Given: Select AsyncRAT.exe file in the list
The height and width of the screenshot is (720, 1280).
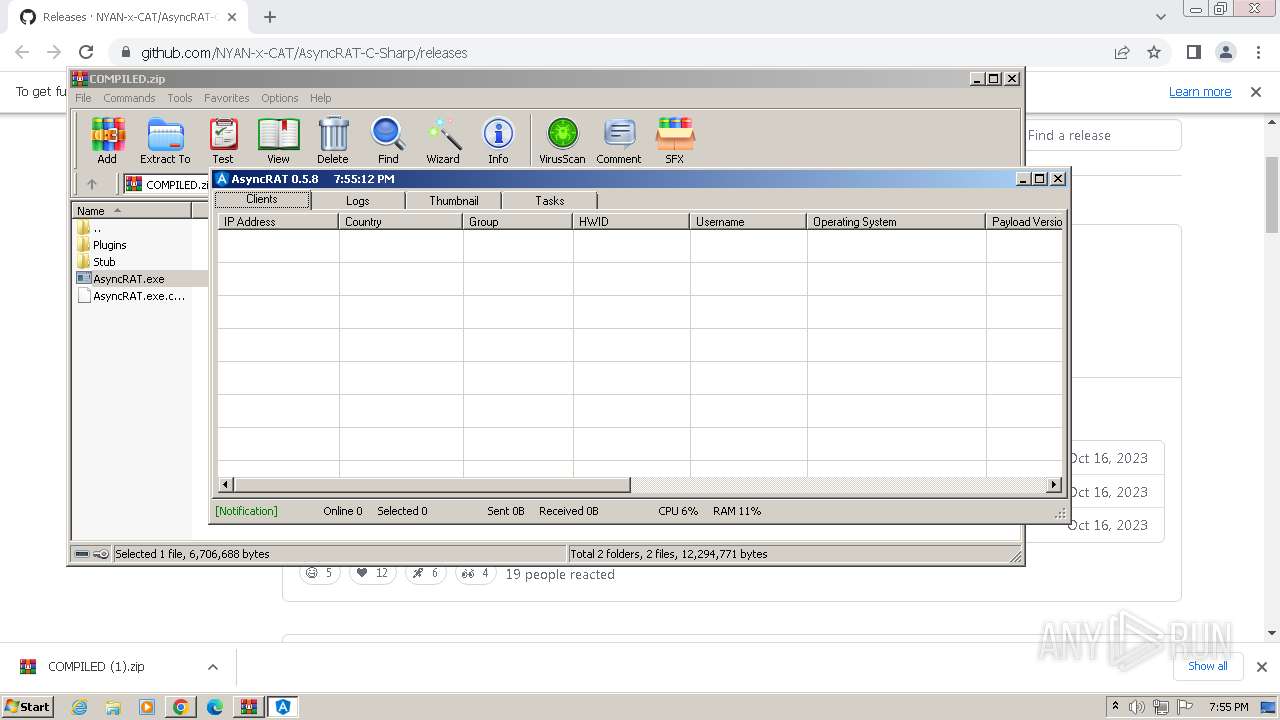Looking at the screenshot, I should pos(128,279).
